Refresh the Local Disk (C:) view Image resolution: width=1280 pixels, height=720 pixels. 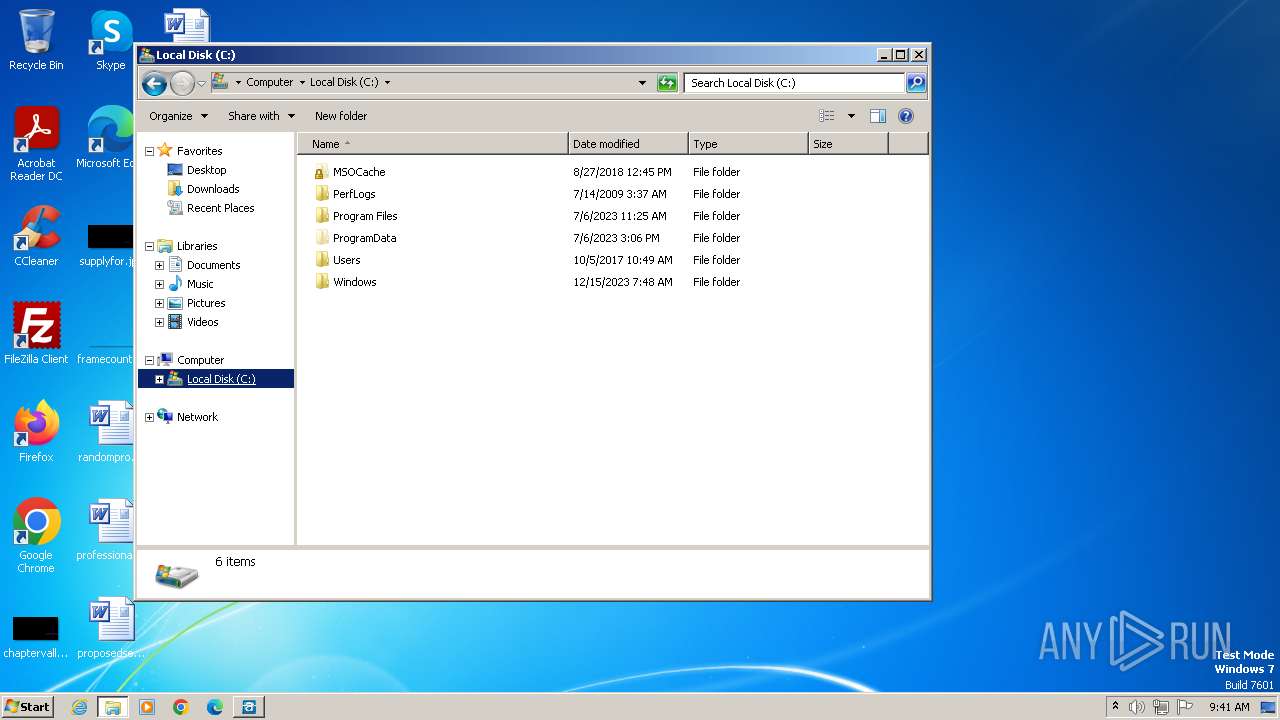pyautogui.click(x=667, y=83)
